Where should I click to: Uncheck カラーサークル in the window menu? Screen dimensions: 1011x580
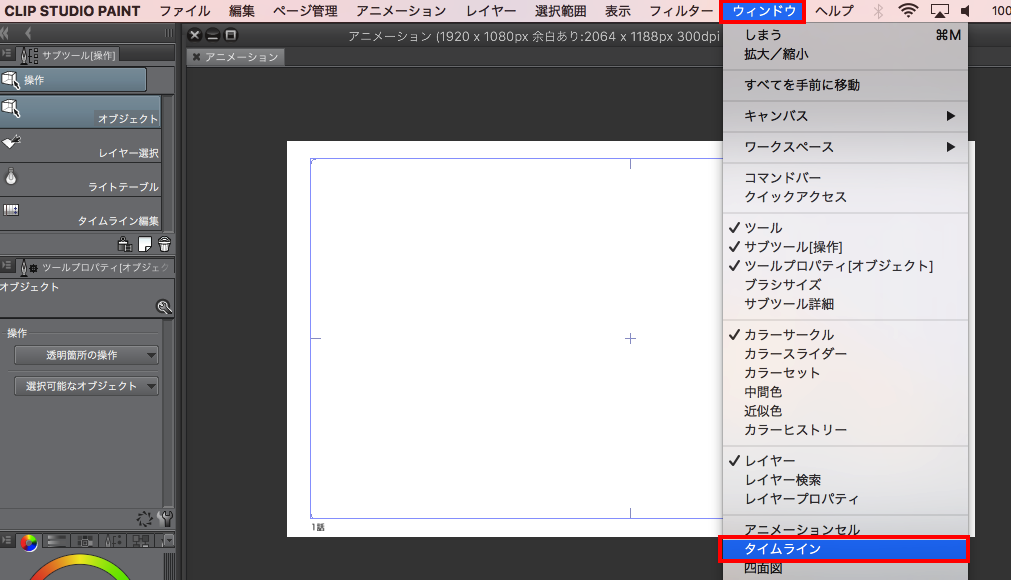845,334
